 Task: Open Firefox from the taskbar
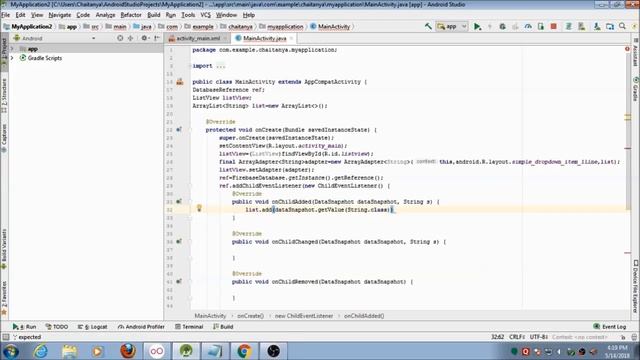128,351
